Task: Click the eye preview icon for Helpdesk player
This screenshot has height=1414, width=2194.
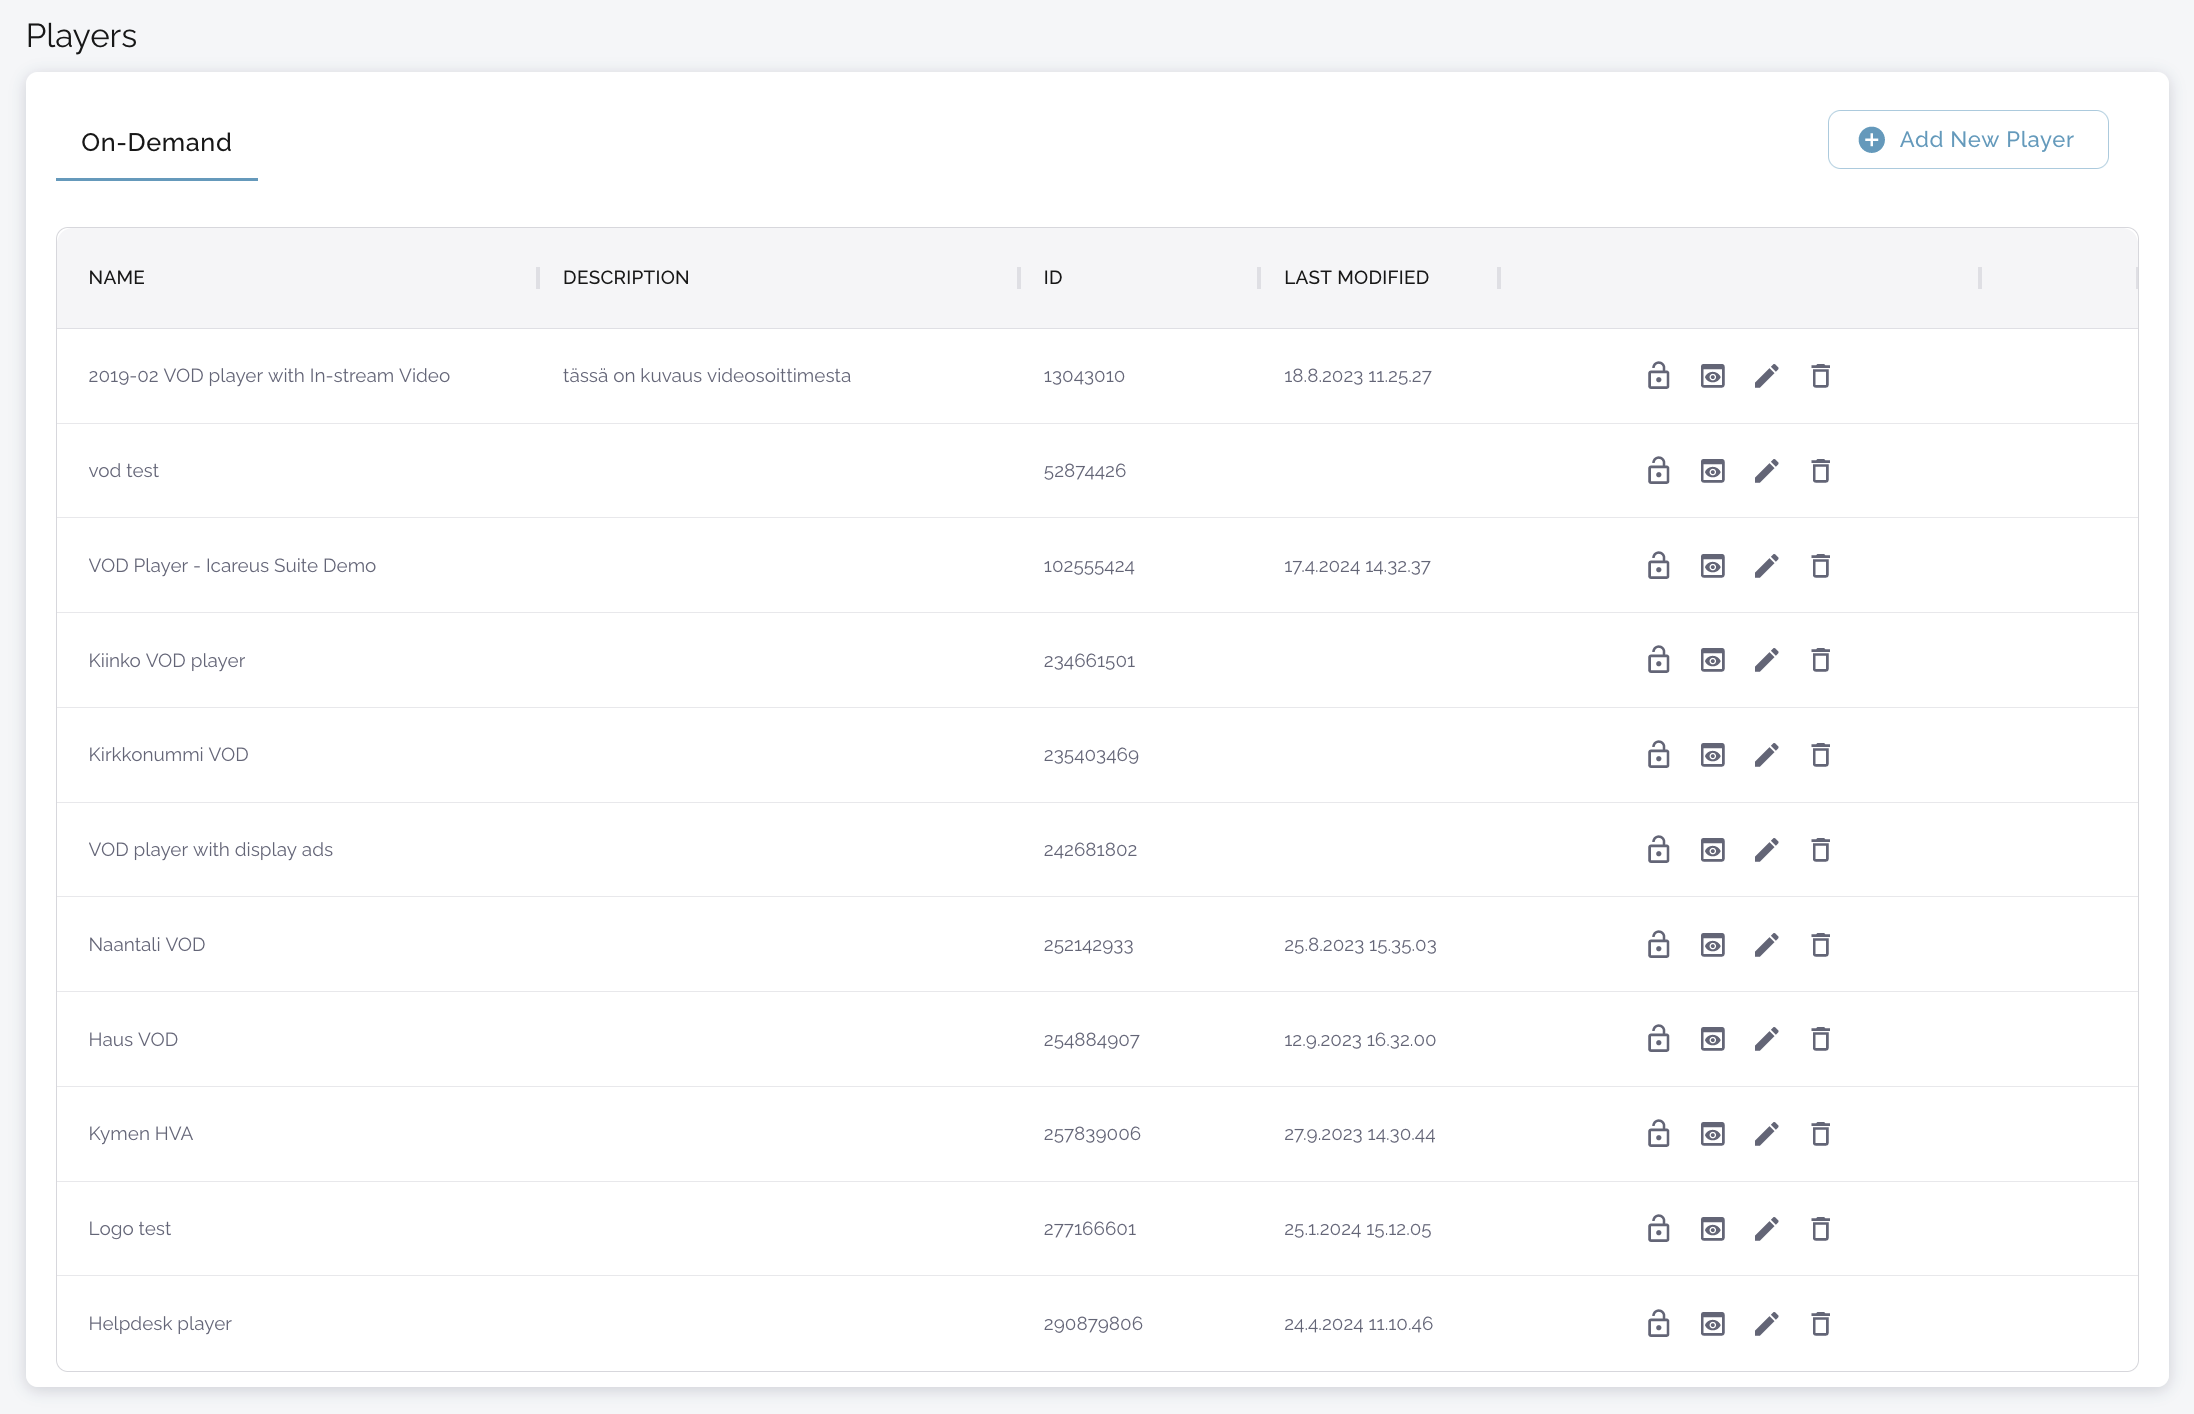Action: pyautogui.click(x=1712, y=1324)
